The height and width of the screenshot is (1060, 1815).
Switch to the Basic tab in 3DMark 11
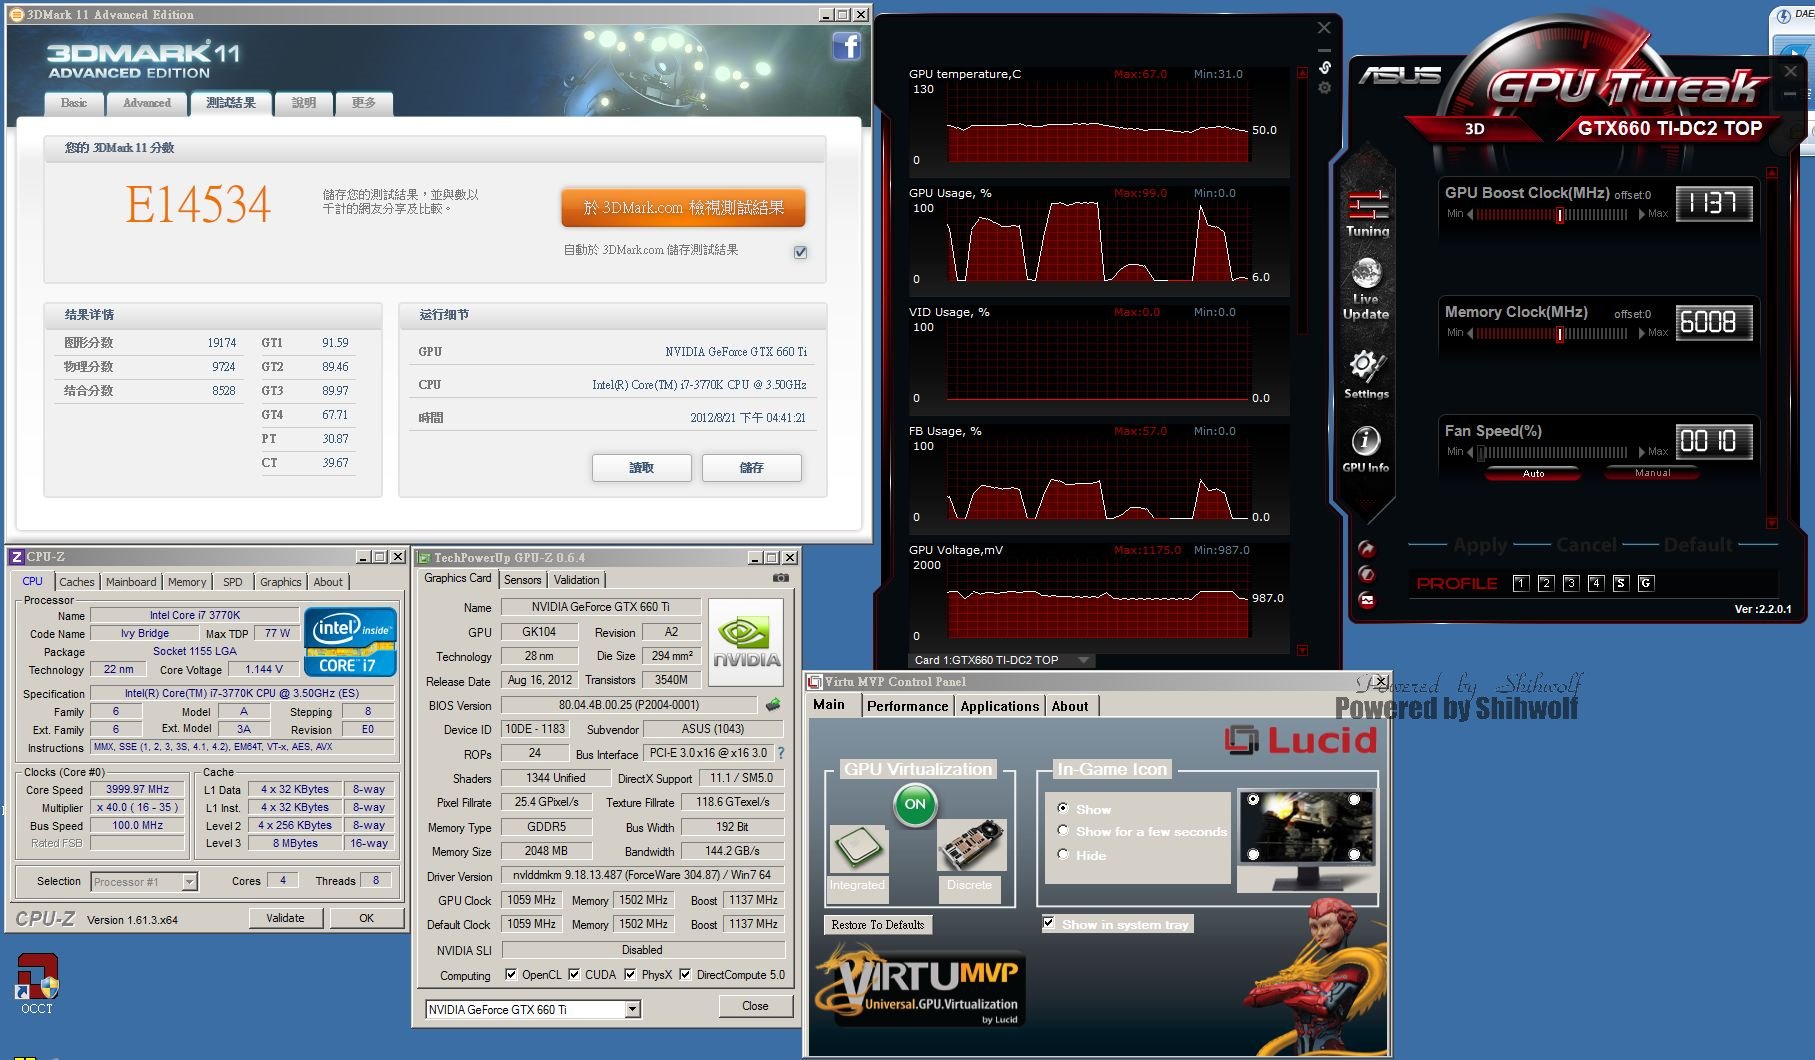(x=74, y=103)
